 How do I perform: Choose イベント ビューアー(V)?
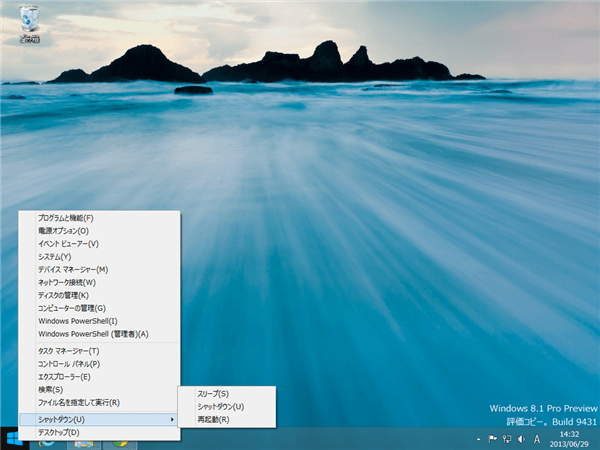(x=99, y=244)
